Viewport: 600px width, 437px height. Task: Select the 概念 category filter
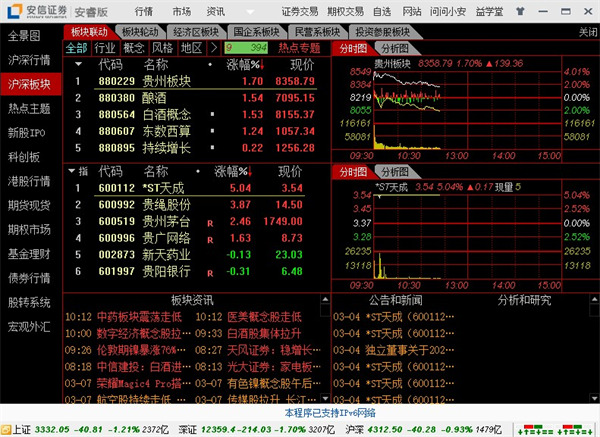point(134,48)
